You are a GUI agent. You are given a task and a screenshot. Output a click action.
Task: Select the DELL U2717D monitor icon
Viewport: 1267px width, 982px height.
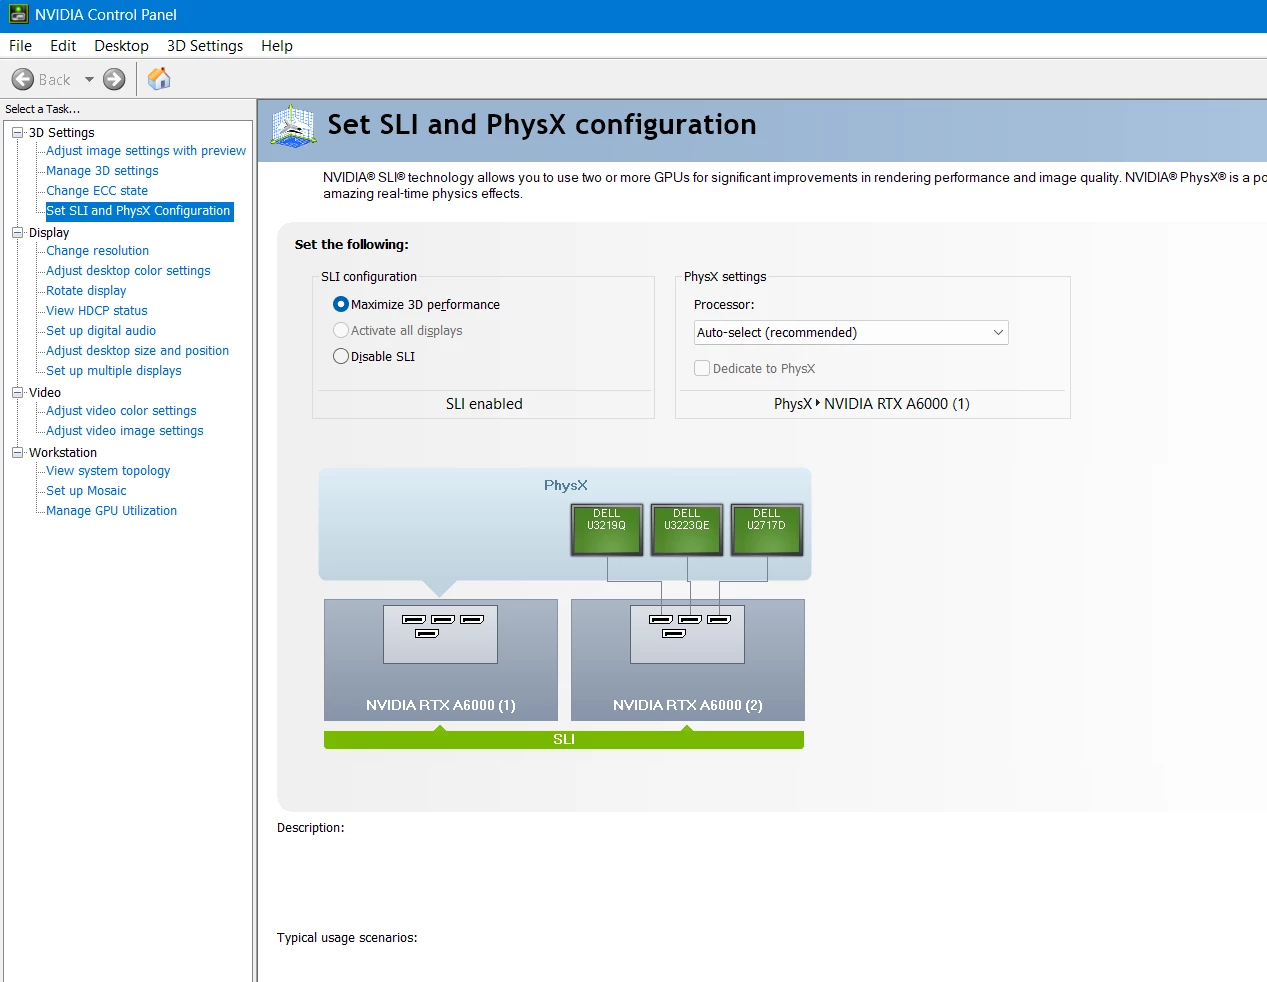pos(767,529)
